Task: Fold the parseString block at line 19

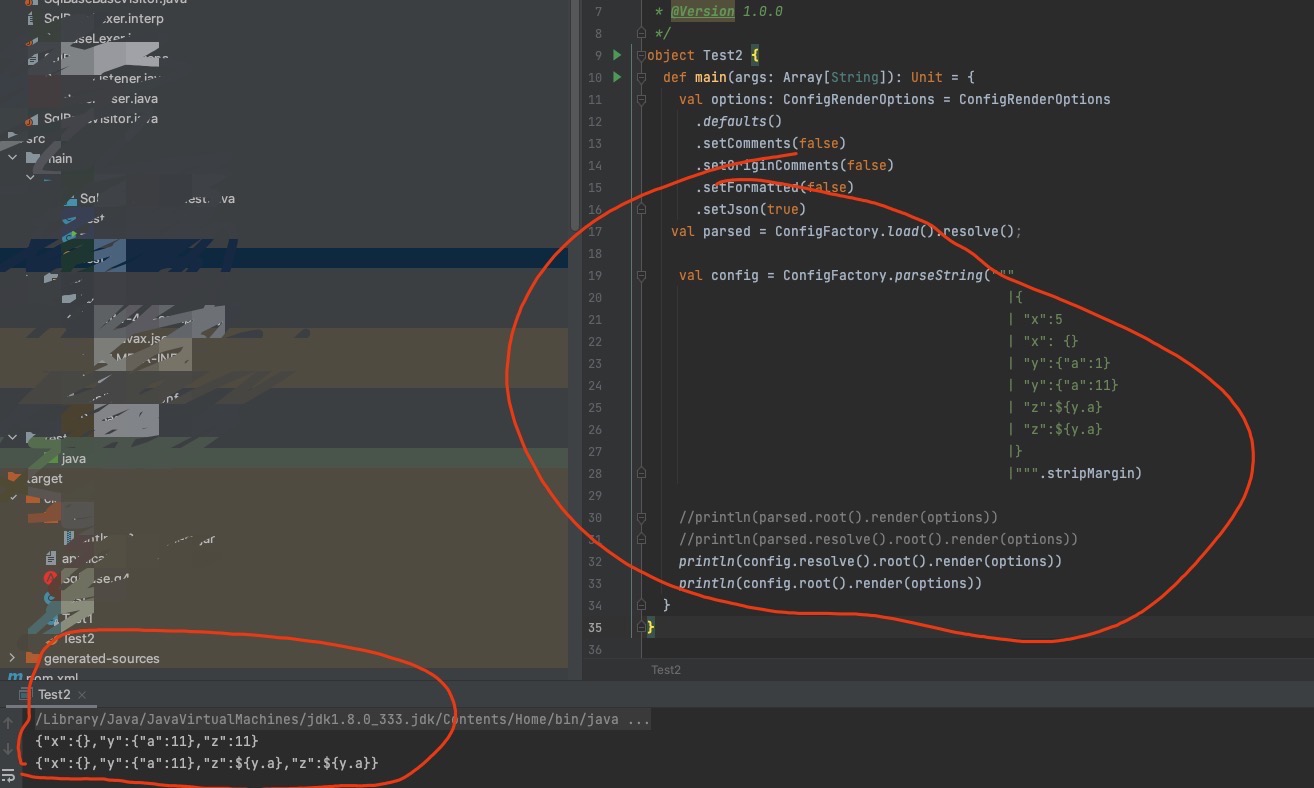Action: pyautogui.click(x=641, y=275)
